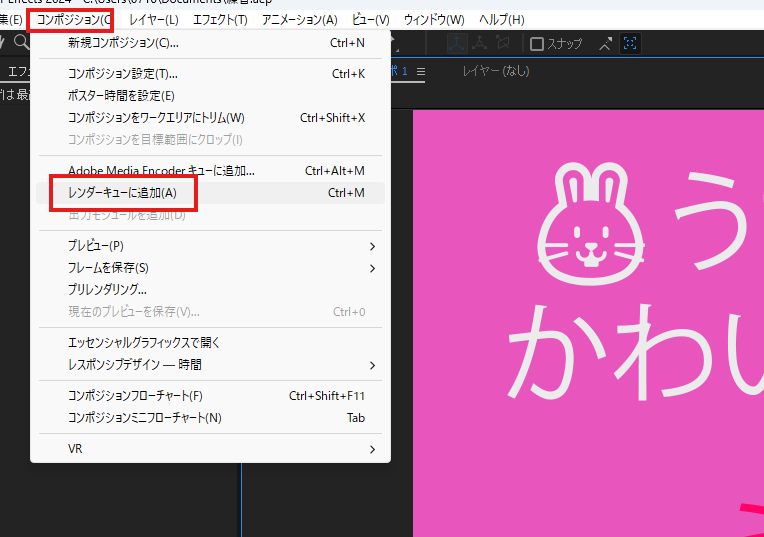Image resolution: width=764 pixels, height=537 pixels.
Task: Switch to the レイヤー (なし) tab
Action: 495,71
